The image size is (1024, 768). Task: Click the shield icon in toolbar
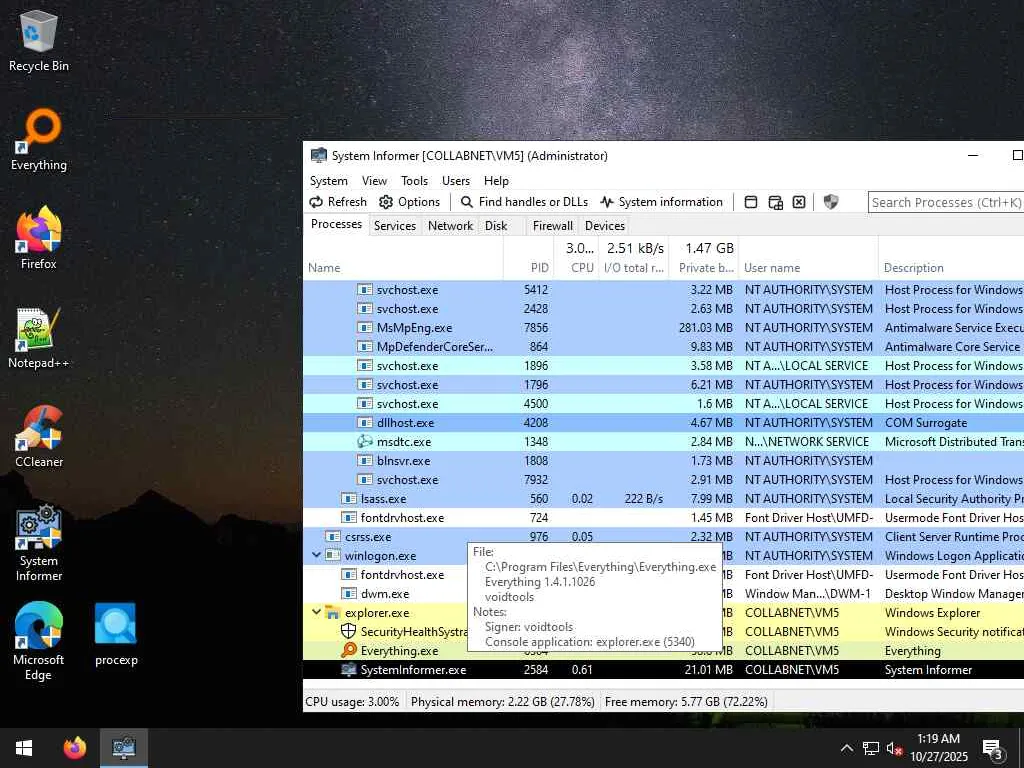click(x=831, y=202)
